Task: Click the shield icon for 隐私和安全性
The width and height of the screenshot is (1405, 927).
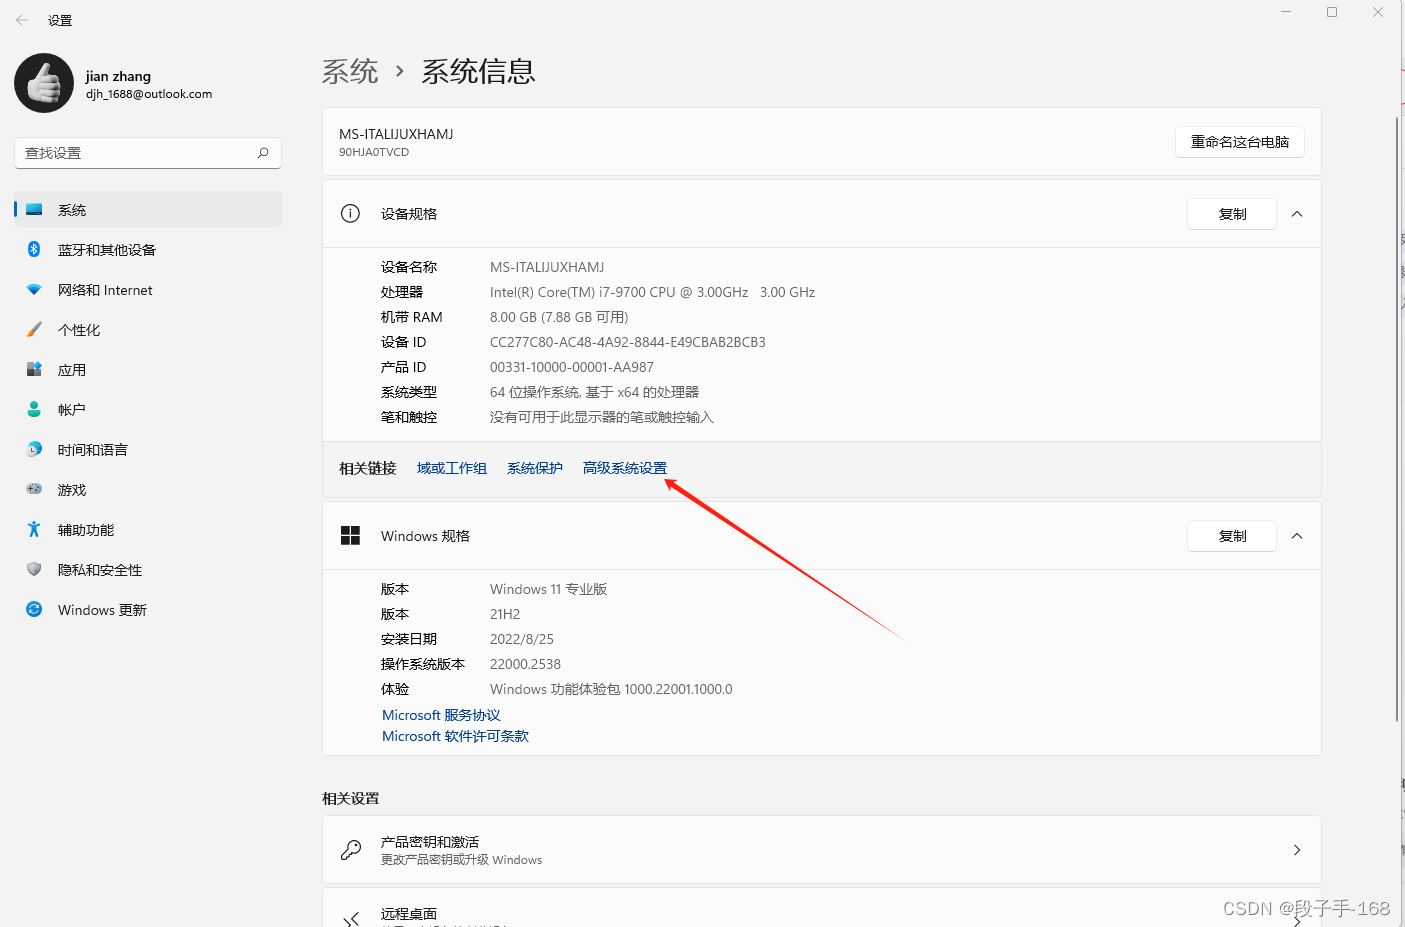Action: 34,570
